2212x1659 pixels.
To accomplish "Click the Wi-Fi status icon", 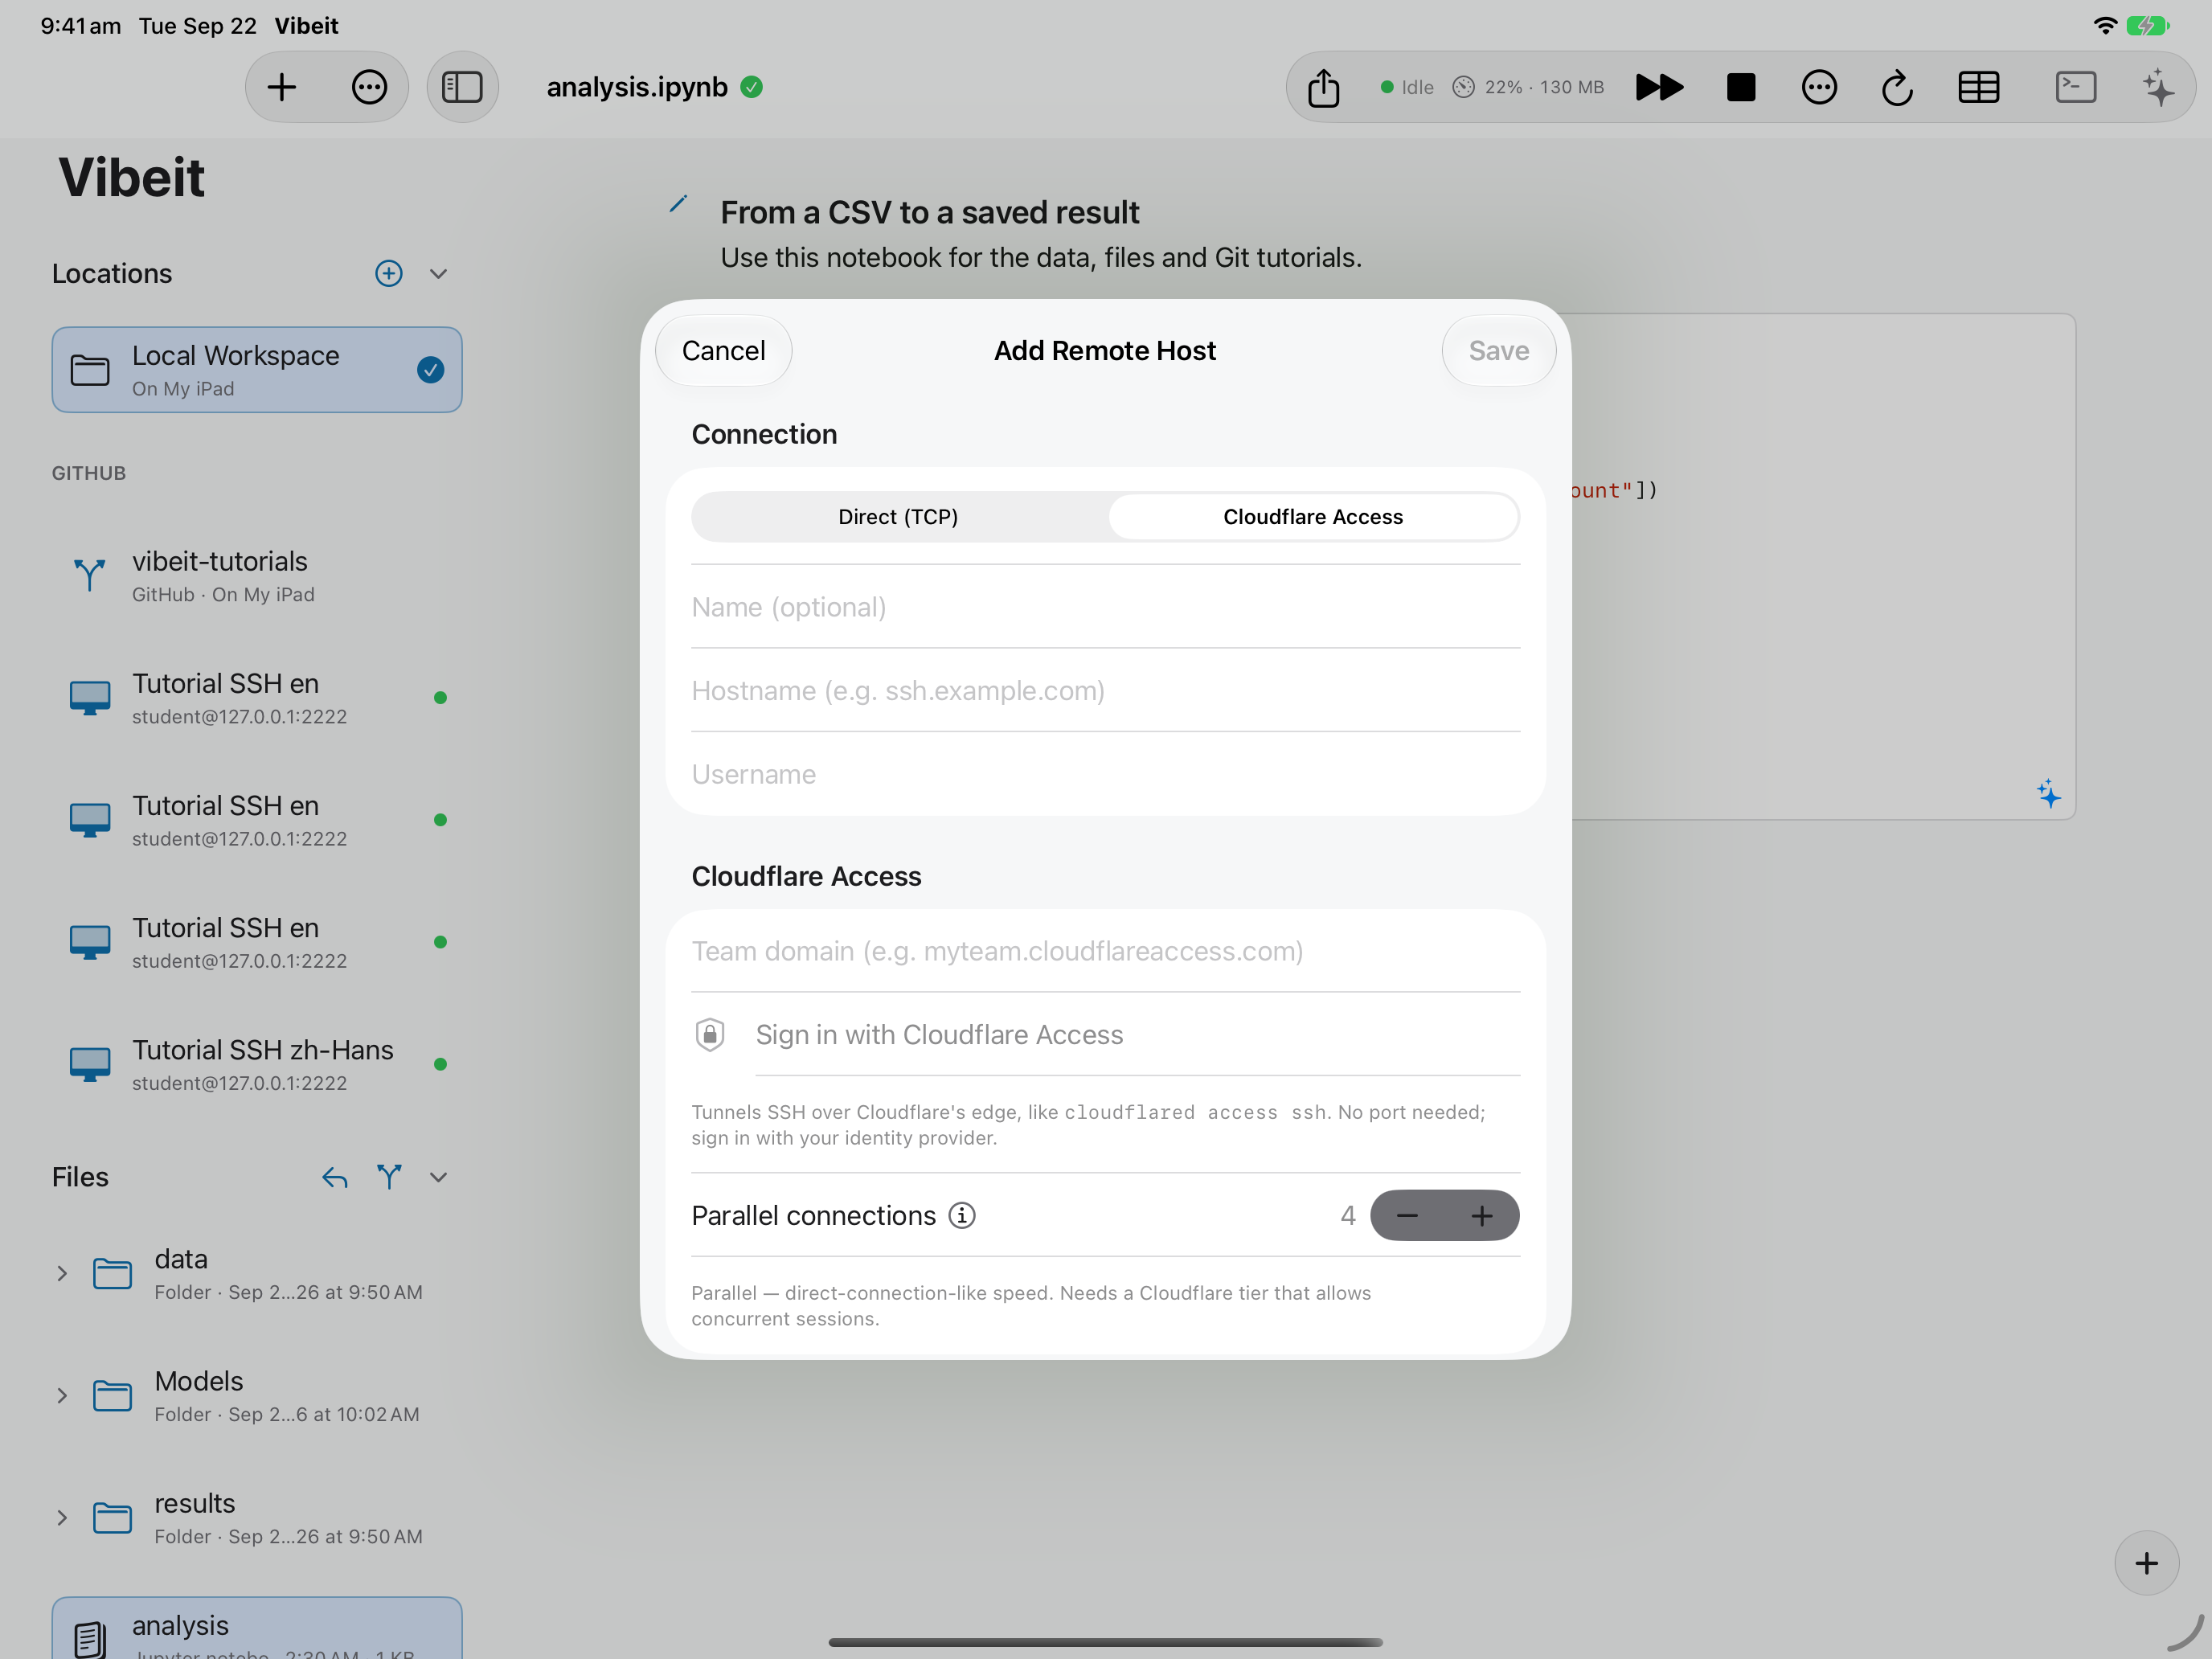I will [2104, 25].
